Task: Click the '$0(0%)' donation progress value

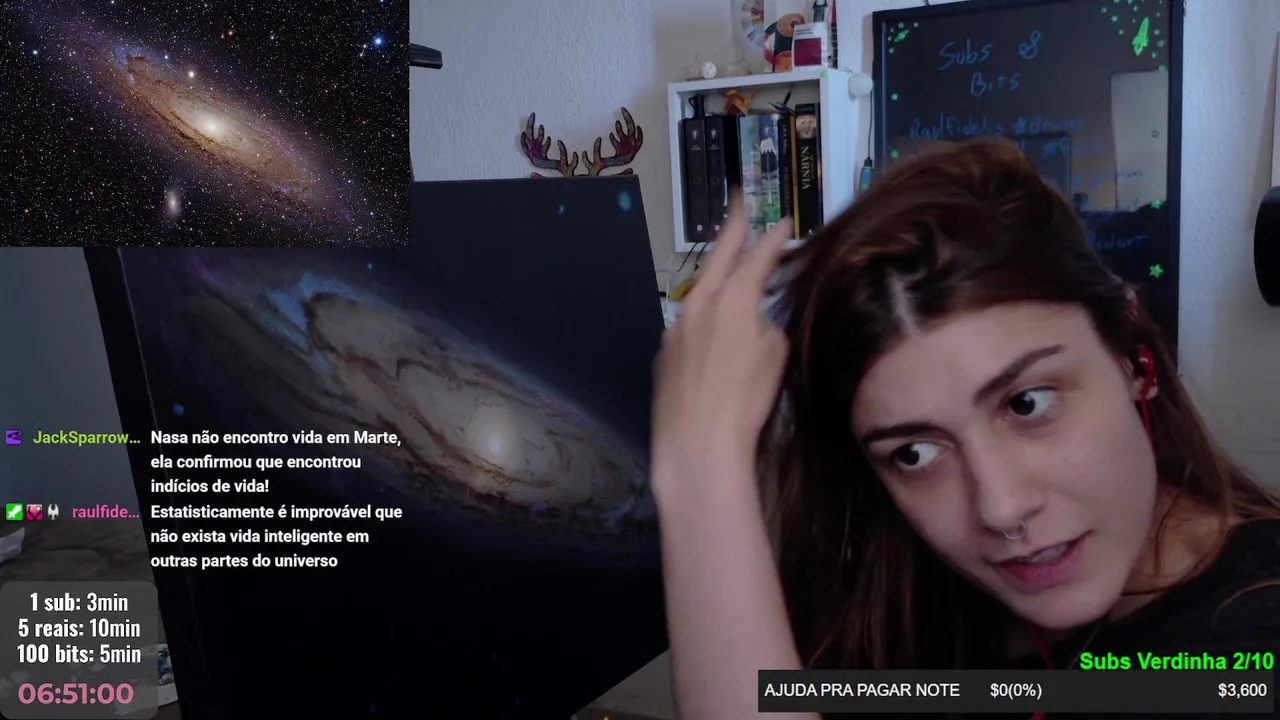Action: tap(1016, 690)
